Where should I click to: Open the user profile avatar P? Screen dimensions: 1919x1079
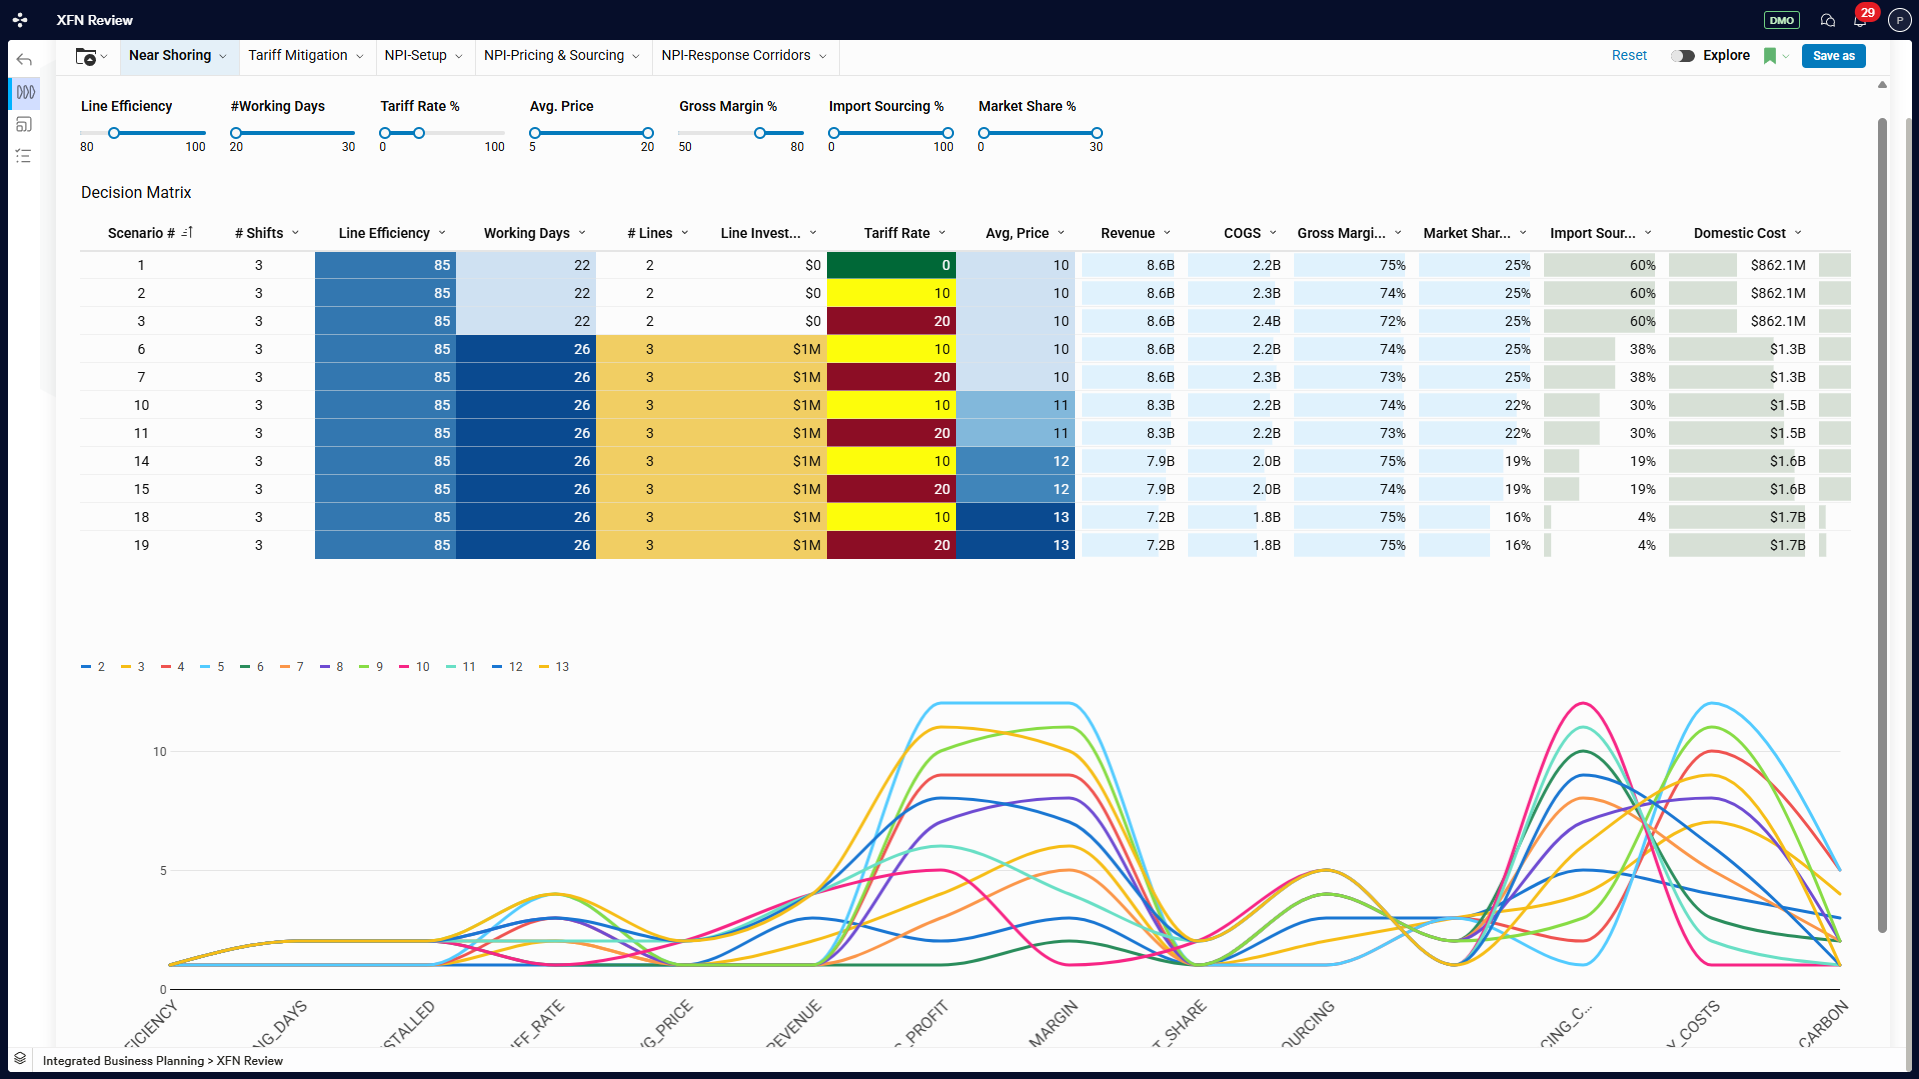point(1899,20)
